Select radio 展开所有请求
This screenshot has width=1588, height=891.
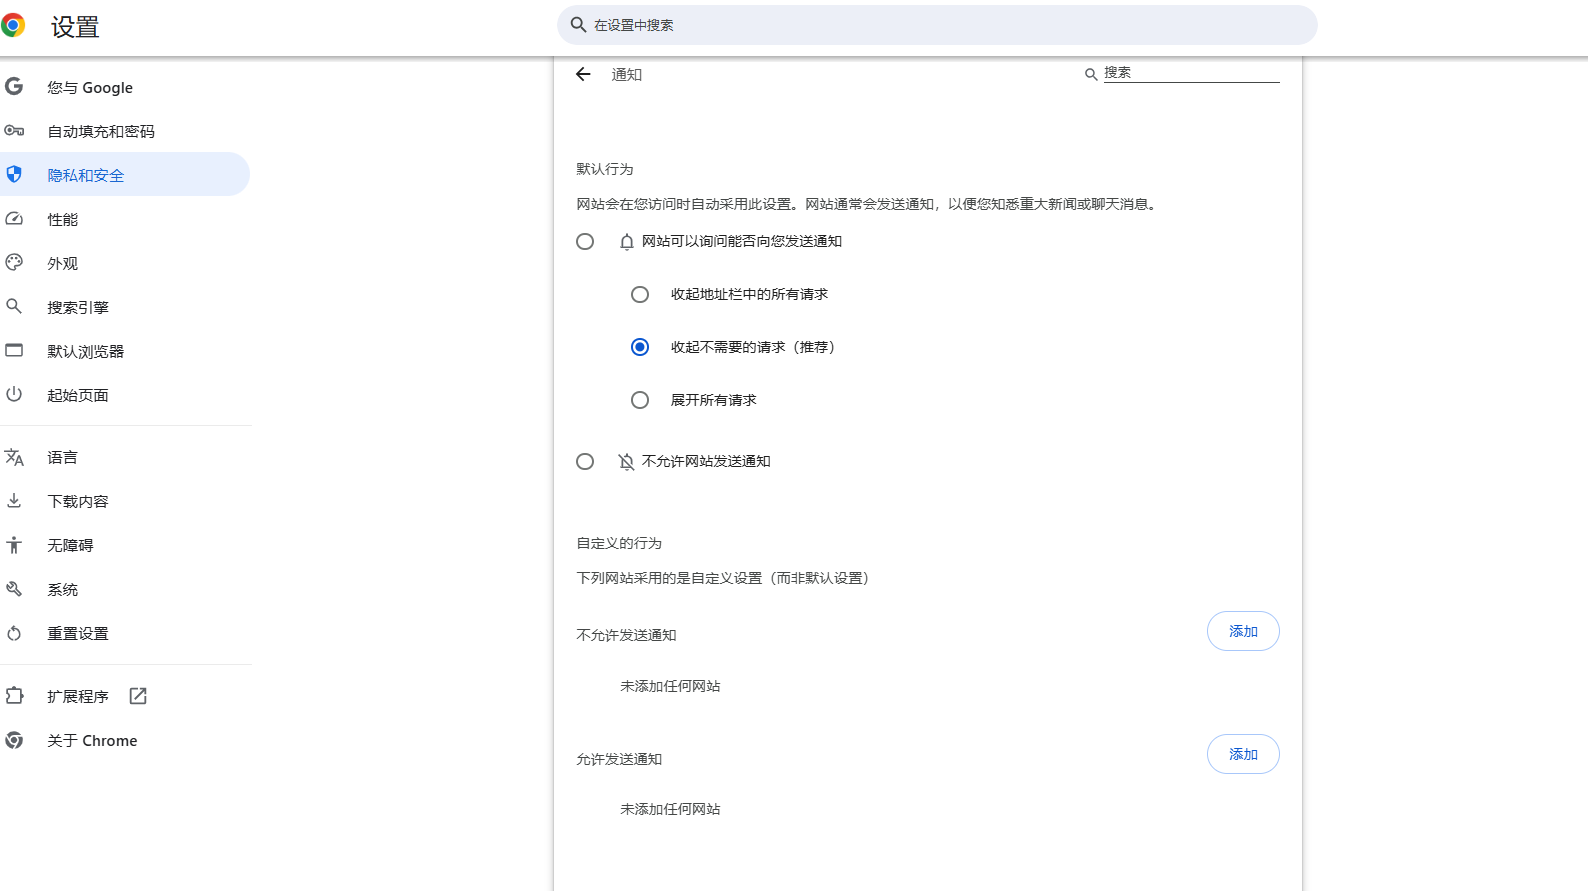click(x=640, y=400)
